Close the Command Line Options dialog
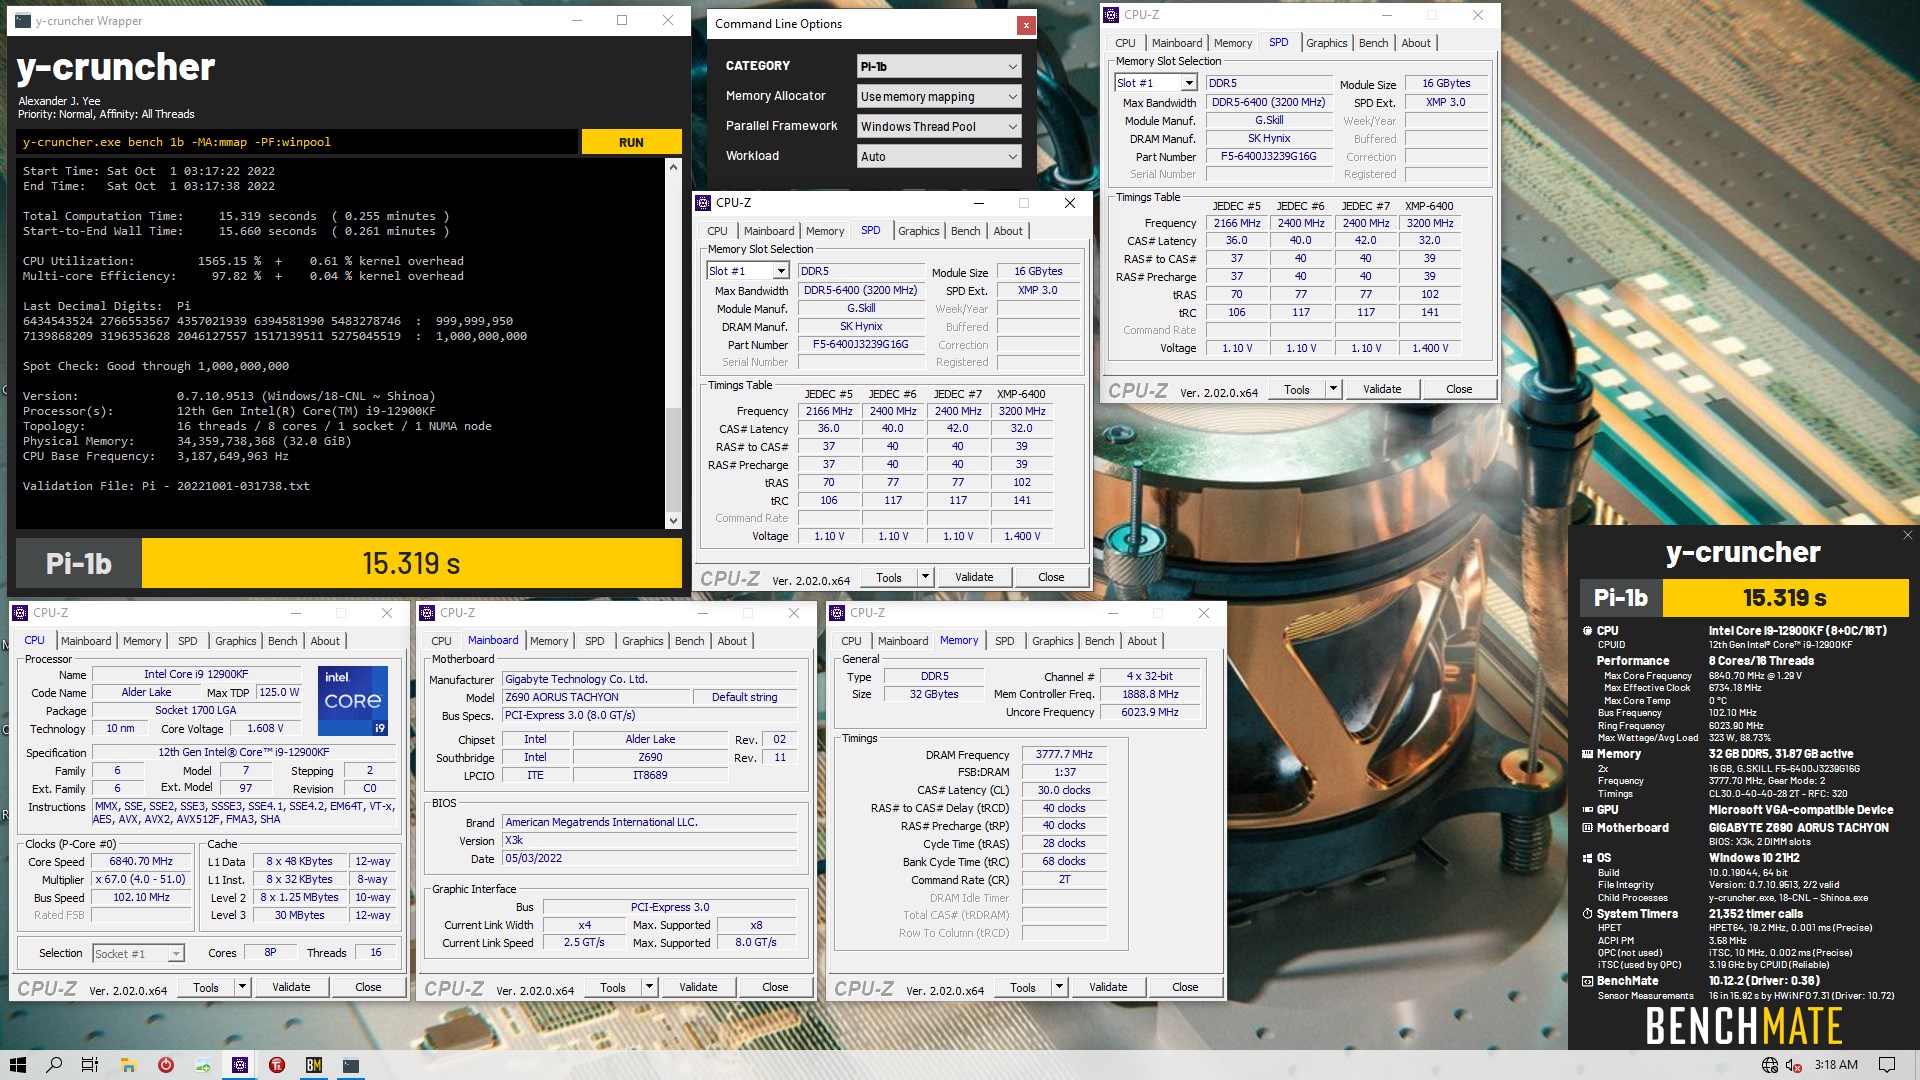This screenshot has height=1080, width=1920. [1025, 25]
